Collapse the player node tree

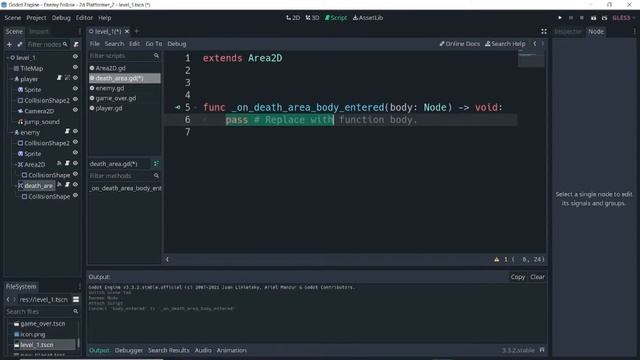[x=11, y=79]
